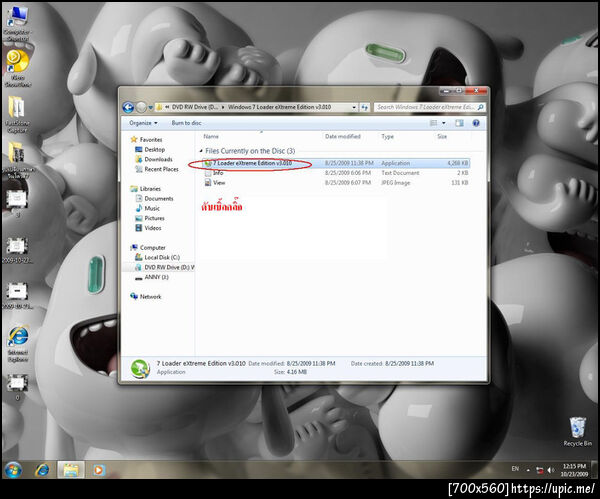The image size is (600, 499).
Task: Open Libraries in the navigation pane
Action: point(150,189)
